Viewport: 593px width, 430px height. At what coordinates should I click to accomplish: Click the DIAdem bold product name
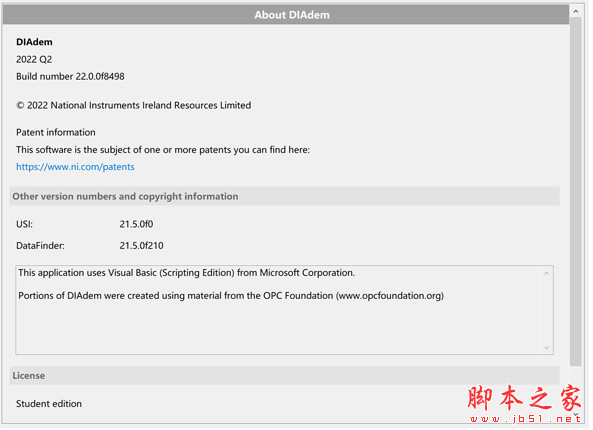click(x=34, y=42)
